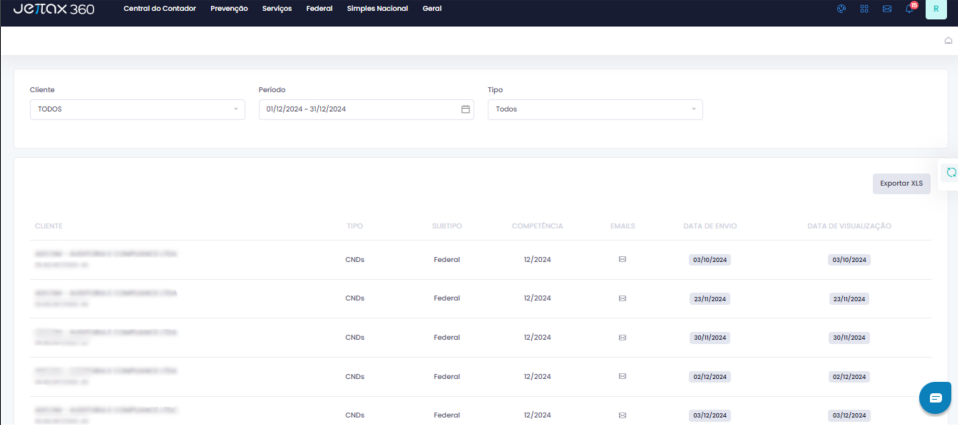Sort by DATA DE VISUALIZAÇÃO column header
The image size is (958, 425).
(x=849, y=226)
